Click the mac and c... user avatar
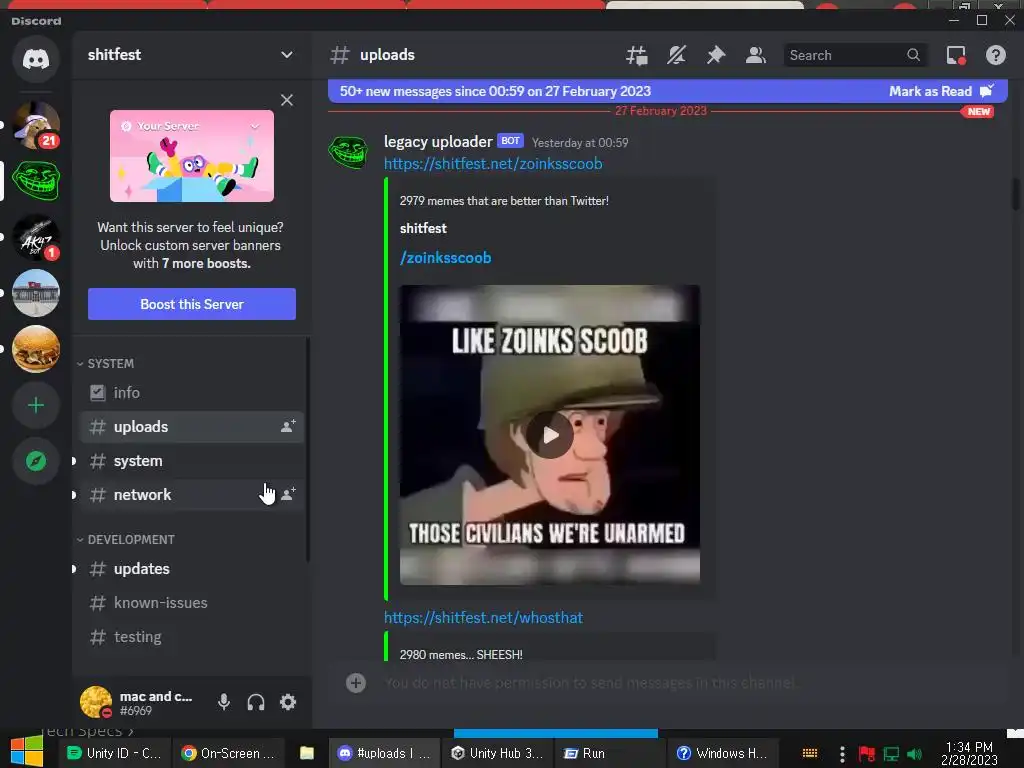1024x768 pixels. pos(96,702)
